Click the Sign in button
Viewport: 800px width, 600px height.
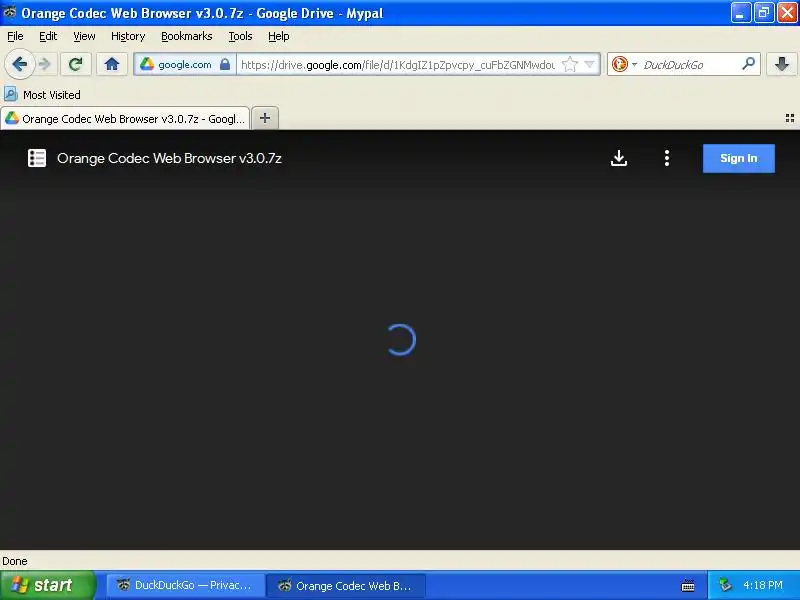coord(739,158)
